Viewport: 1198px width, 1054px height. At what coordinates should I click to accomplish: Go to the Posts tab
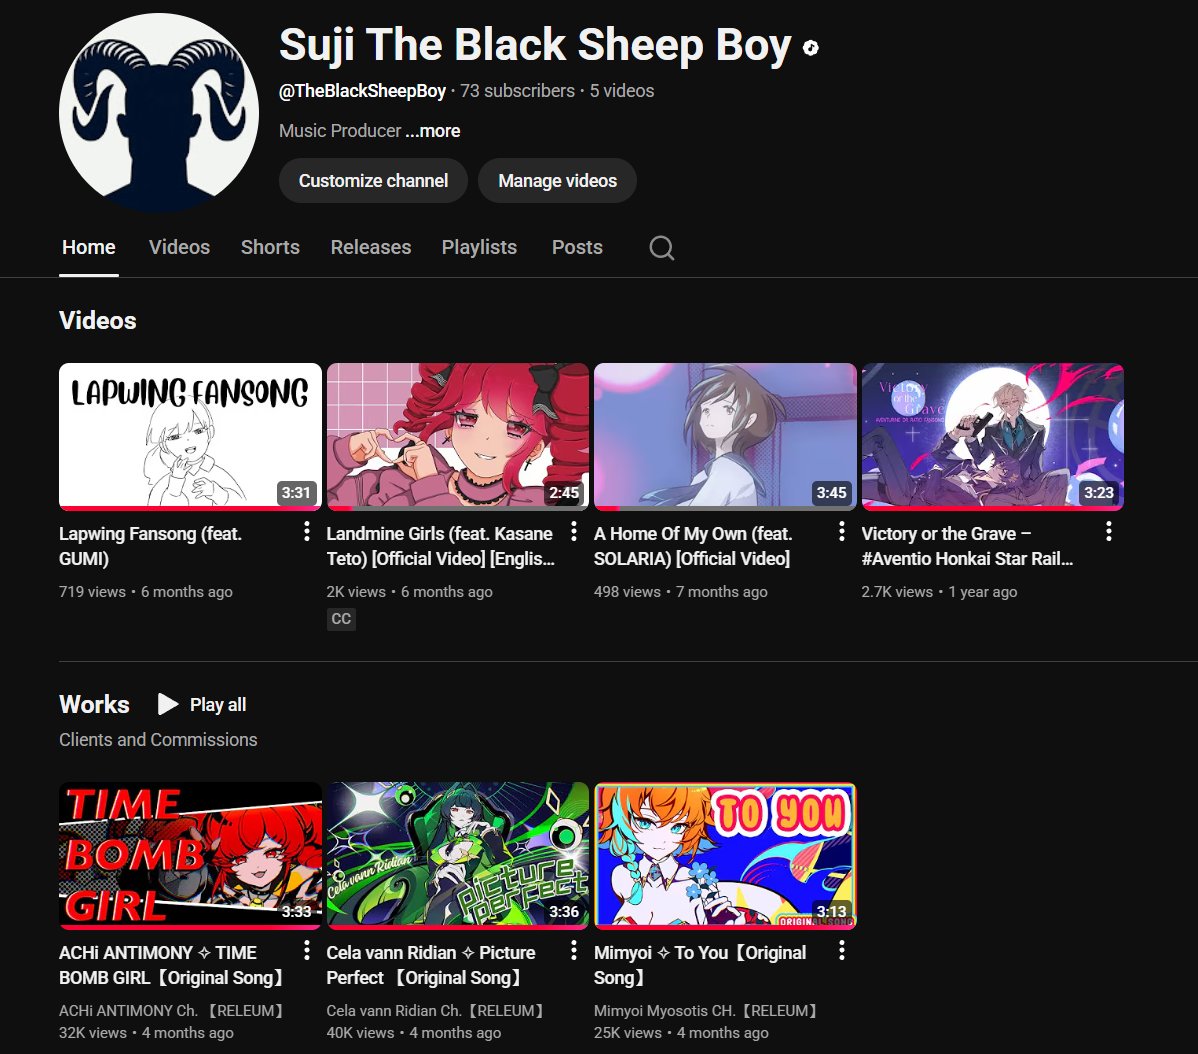[577, 247]
